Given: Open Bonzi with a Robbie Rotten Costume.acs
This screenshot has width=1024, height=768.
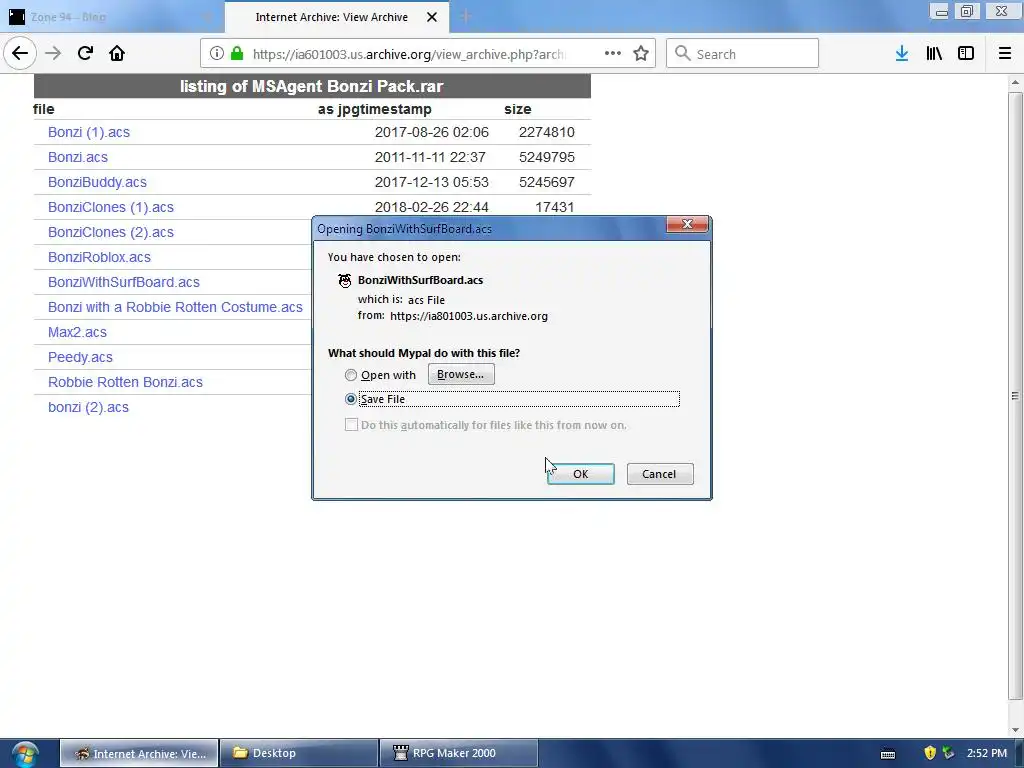Looking at the screenshot, I should click(175, 307).
